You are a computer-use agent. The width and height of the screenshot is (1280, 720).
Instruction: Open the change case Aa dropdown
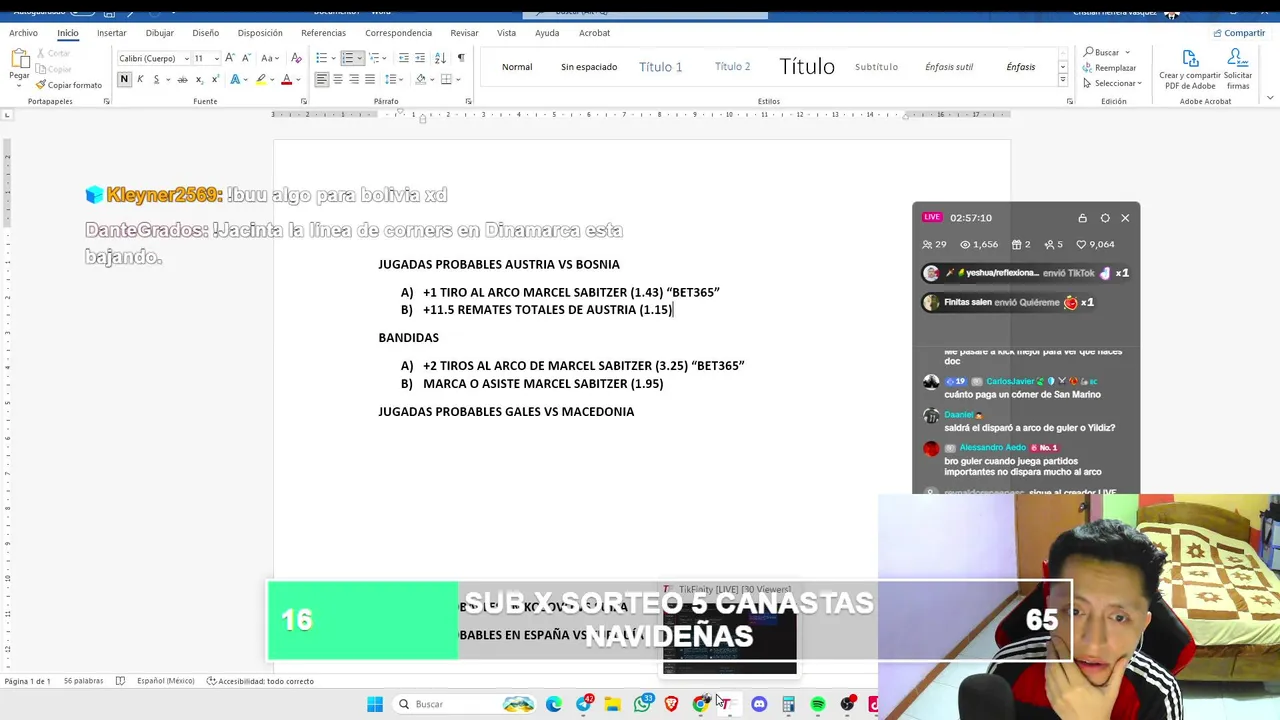point(269,58)
